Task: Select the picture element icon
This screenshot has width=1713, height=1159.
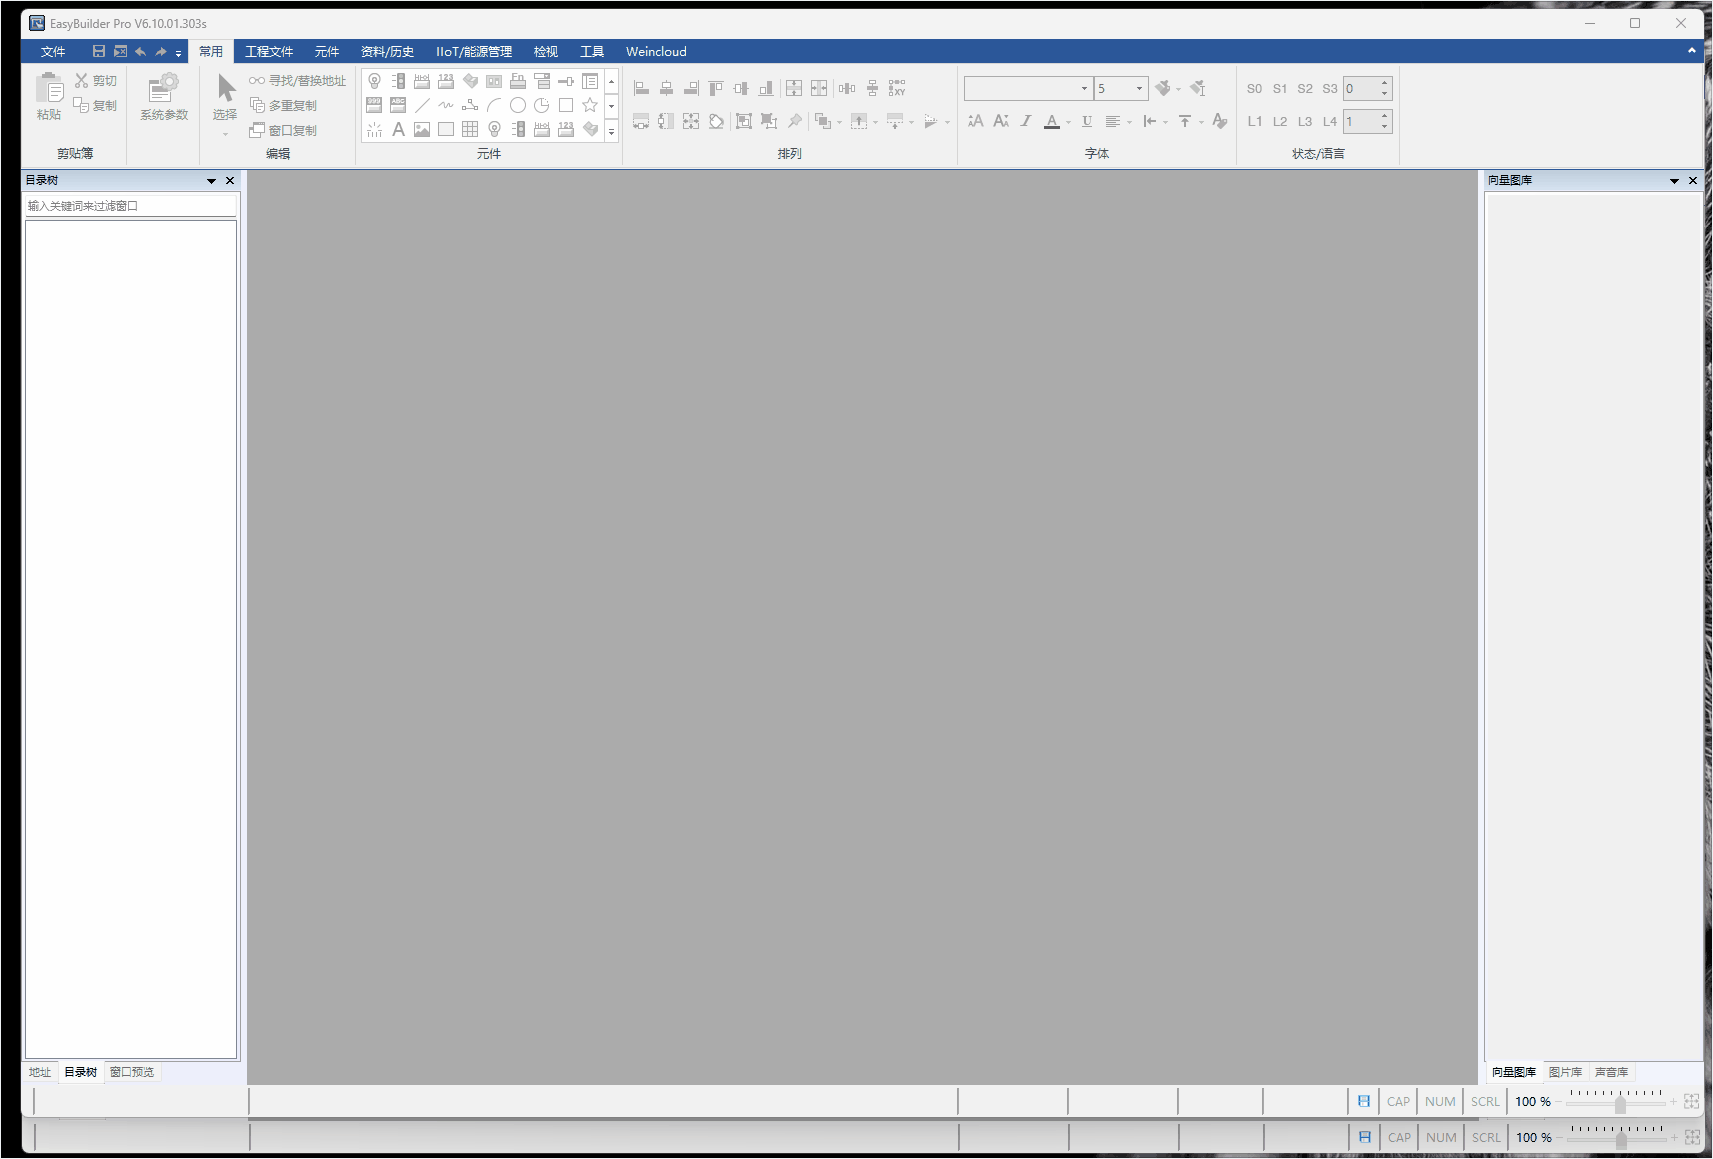Action: pos(422,129)
